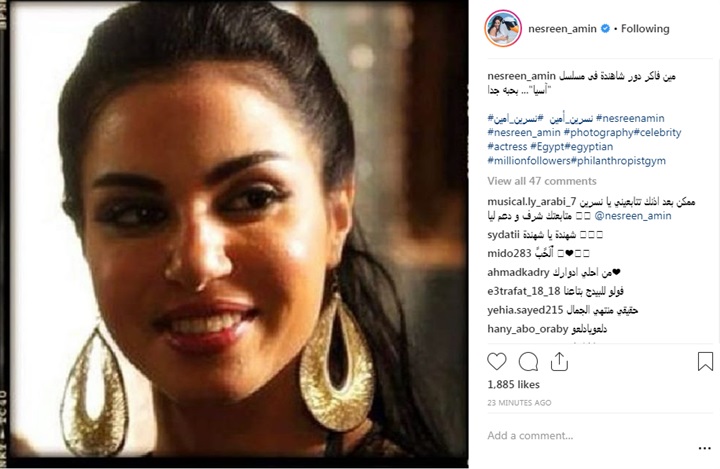Share the post using the share icon

[559, 362]
